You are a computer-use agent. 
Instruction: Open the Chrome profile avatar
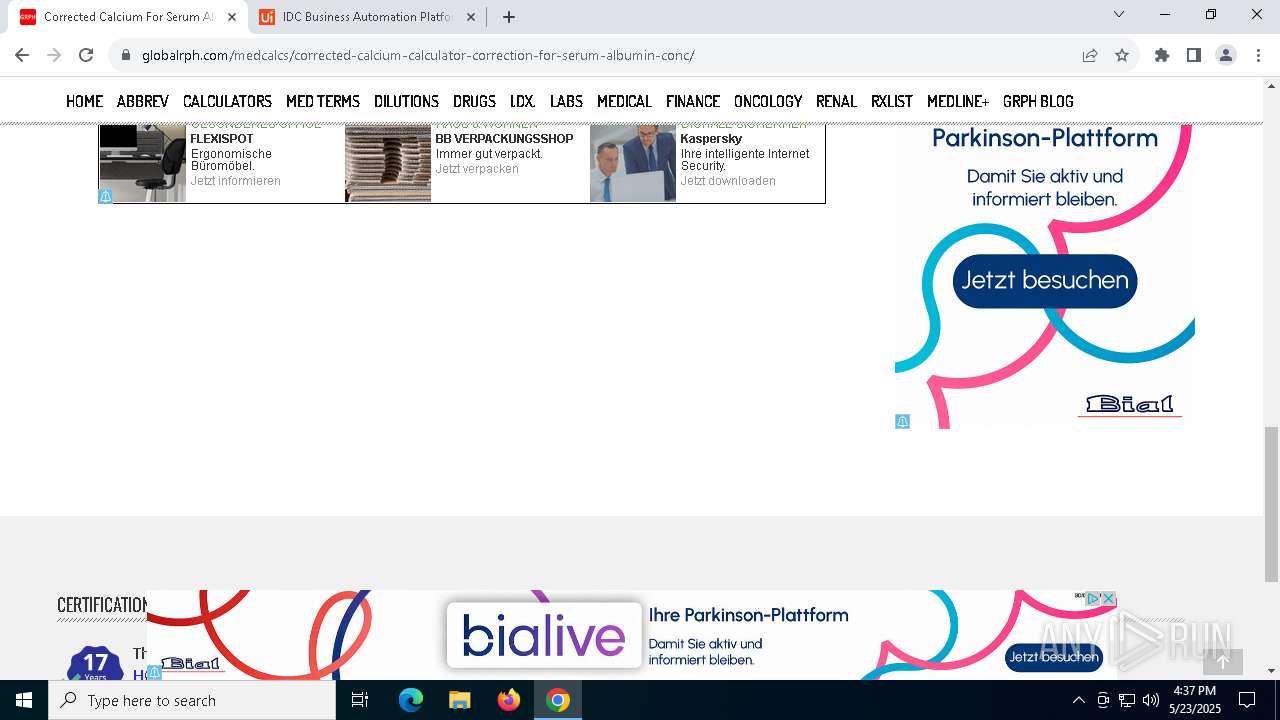tap(1226, 55)
